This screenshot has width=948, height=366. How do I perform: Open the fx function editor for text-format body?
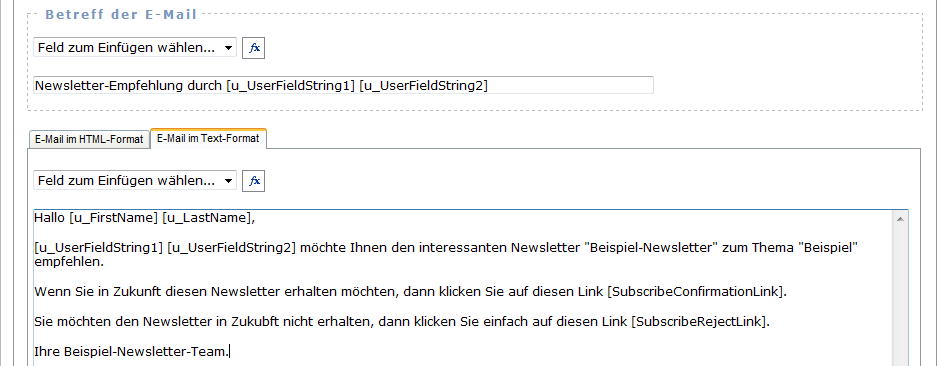[253, 180]
